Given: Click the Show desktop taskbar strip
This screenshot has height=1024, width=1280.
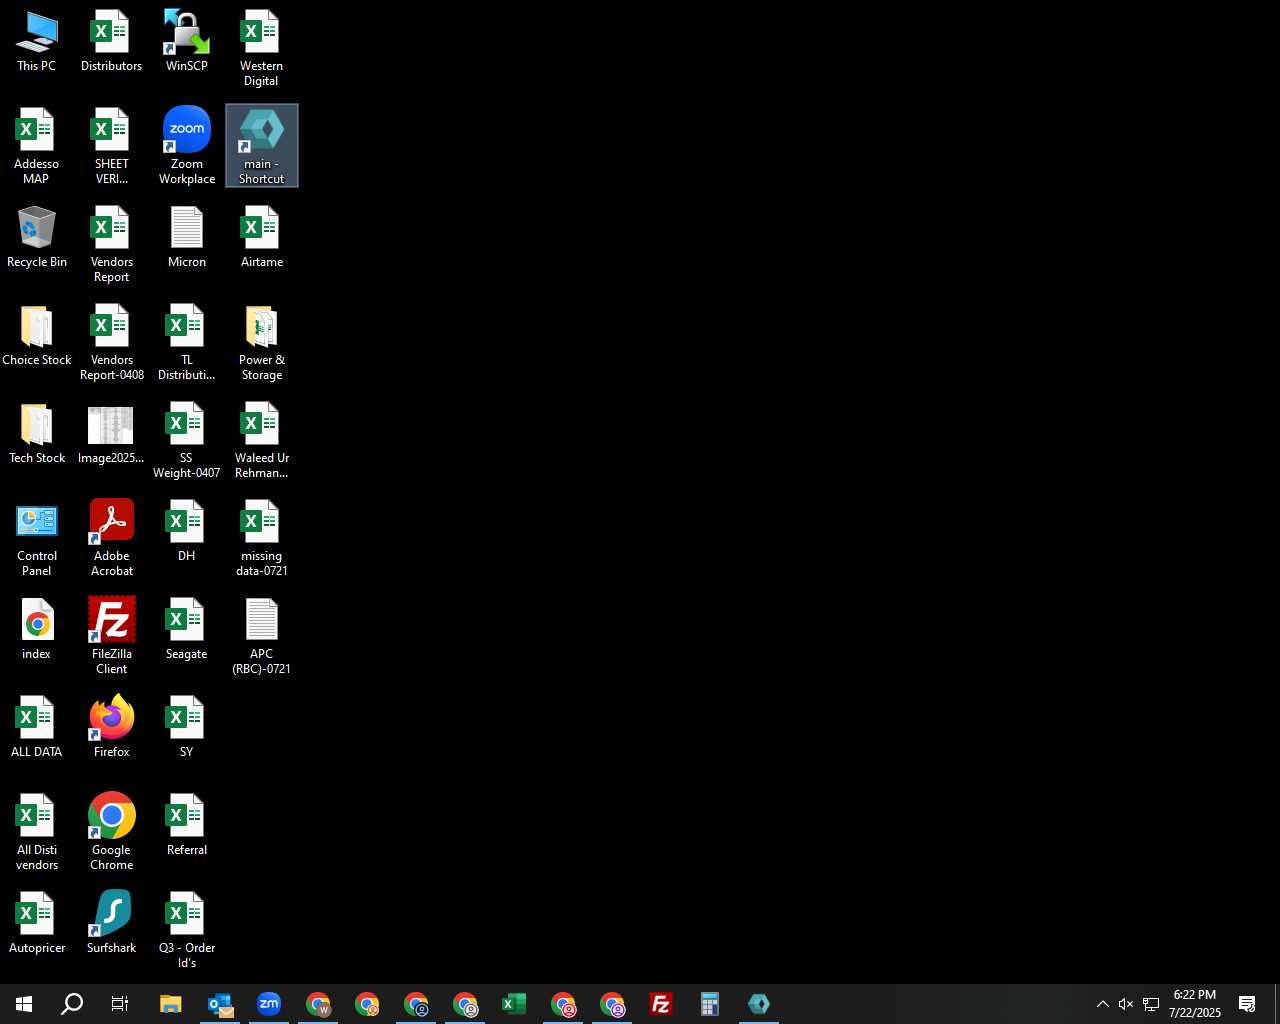Looking at the screenshot, I should pyautogui.click(x=1277, y=1004).
